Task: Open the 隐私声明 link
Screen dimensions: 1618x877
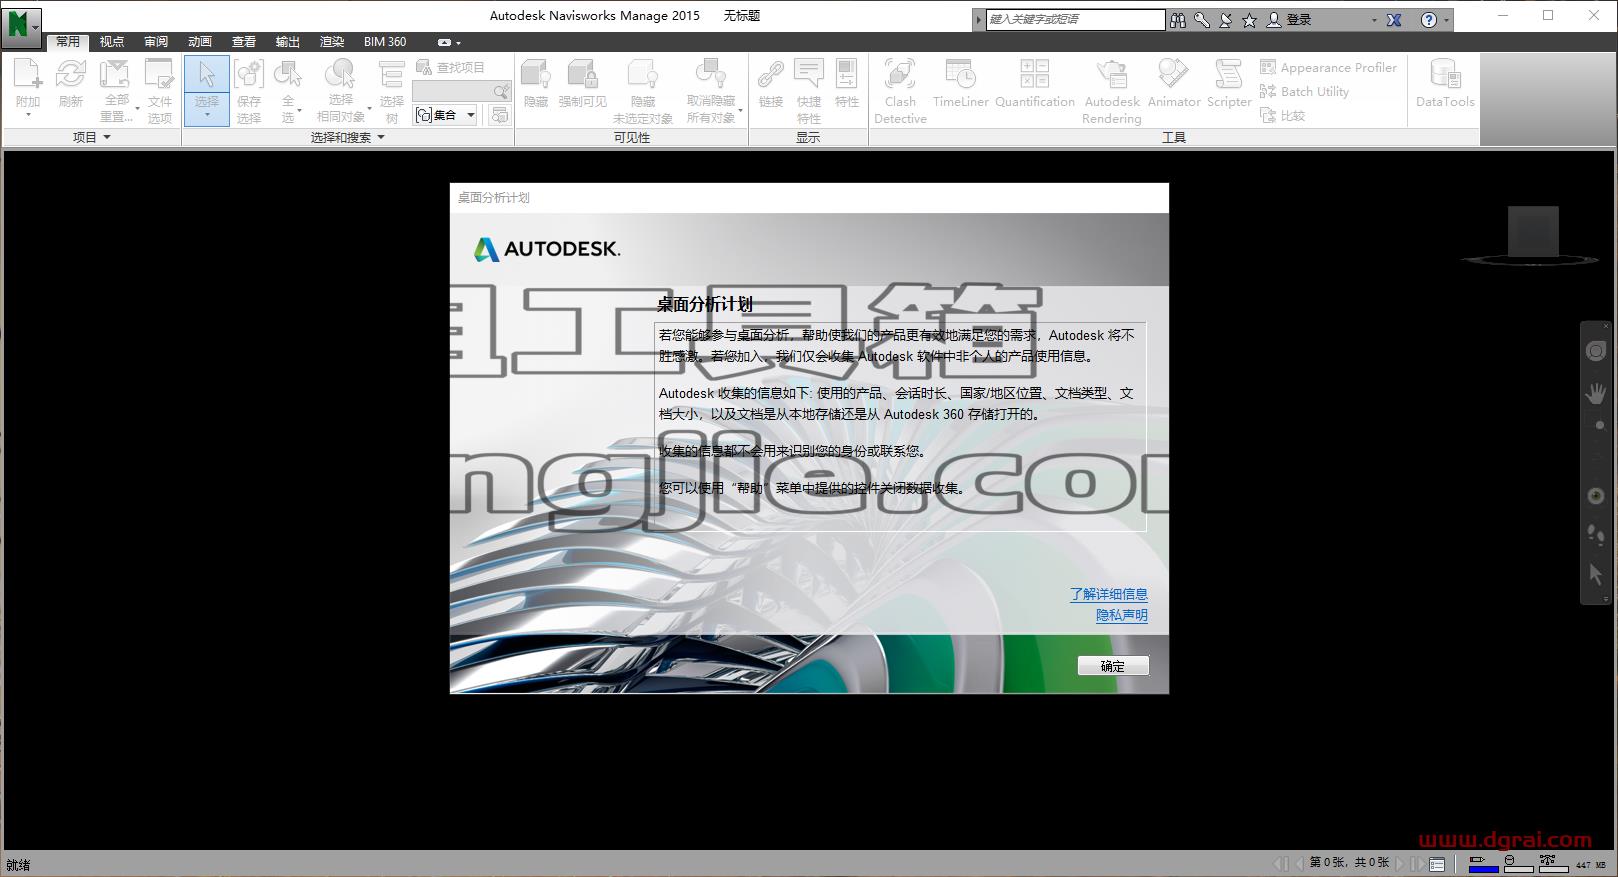Action: pyautogui.click(x=1122, y=615)
